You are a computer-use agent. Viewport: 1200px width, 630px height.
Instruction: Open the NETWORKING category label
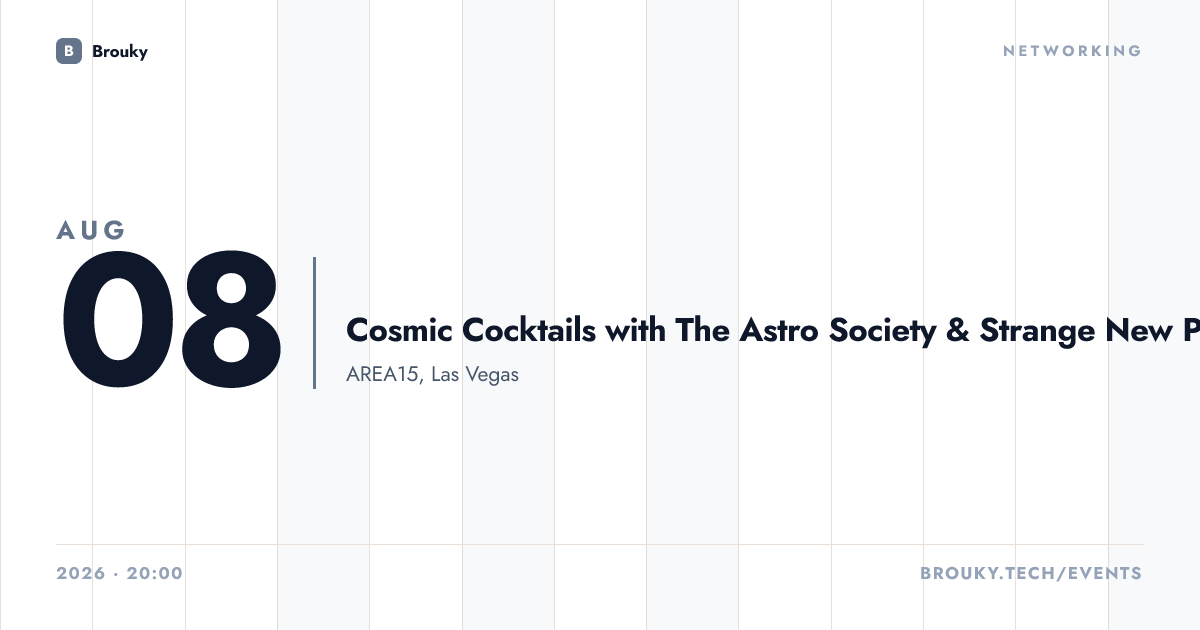[1072, 51]
